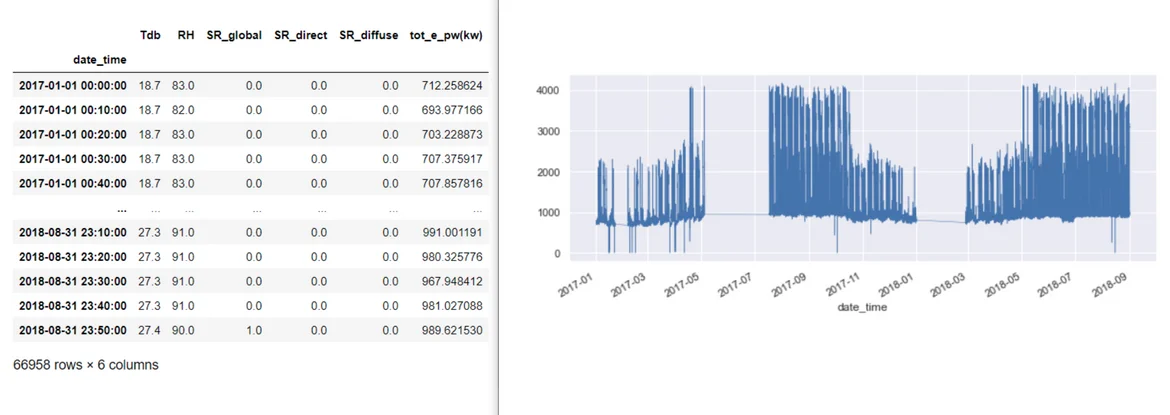Click the 66958 rows × 6 columns summary
Image resolution: width=1170 pixels, height=415 pixels.
86,365
